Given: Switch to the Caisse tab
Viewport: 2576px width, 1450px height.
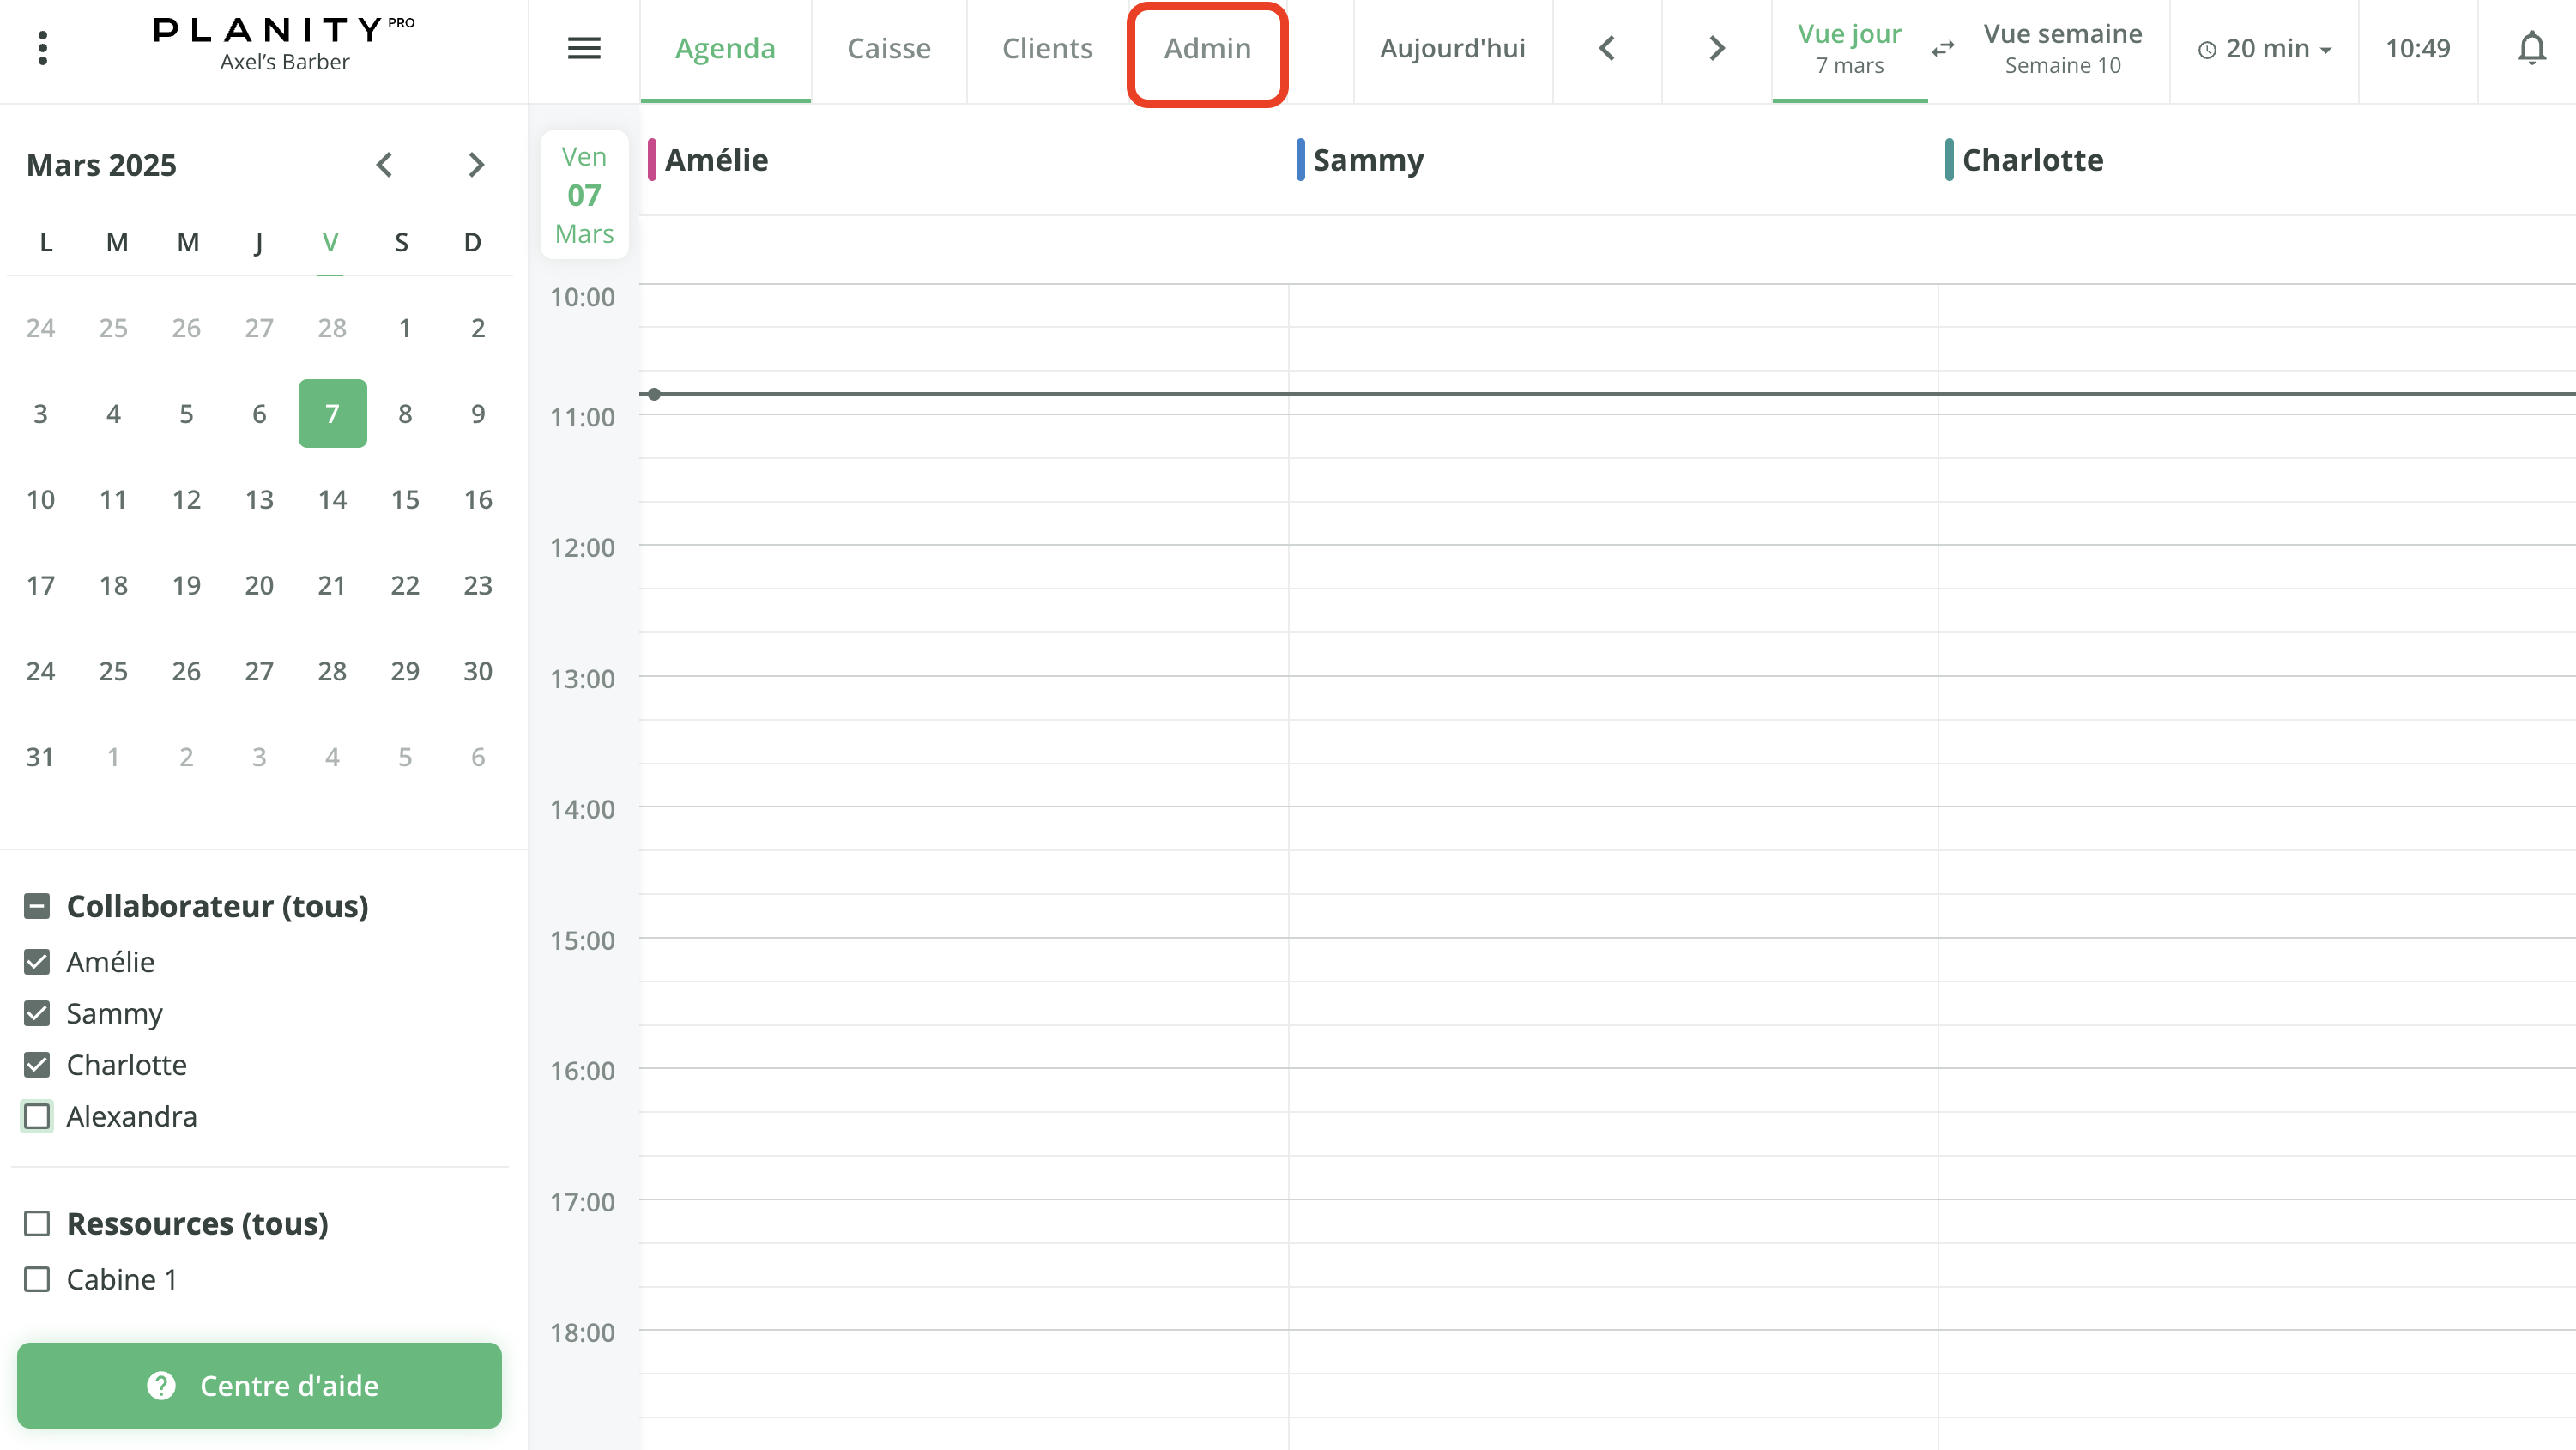Looking at the screenshot, I should (889, 47).
